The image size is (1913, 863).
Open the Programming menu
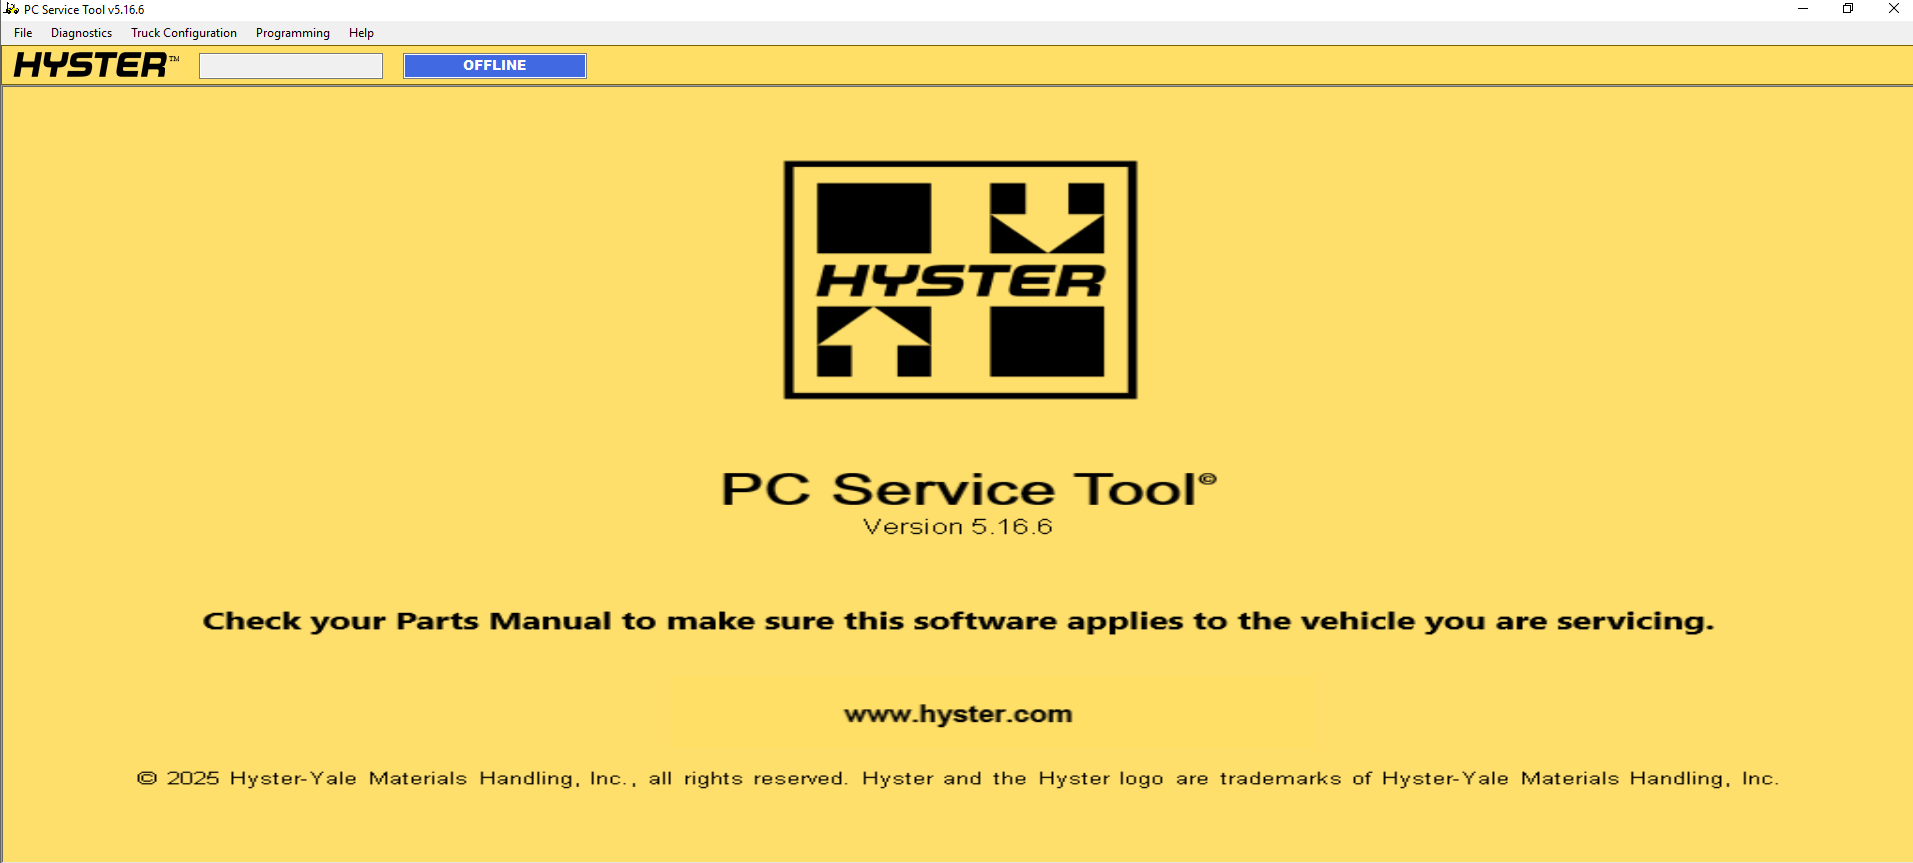(x=292, y=33)
